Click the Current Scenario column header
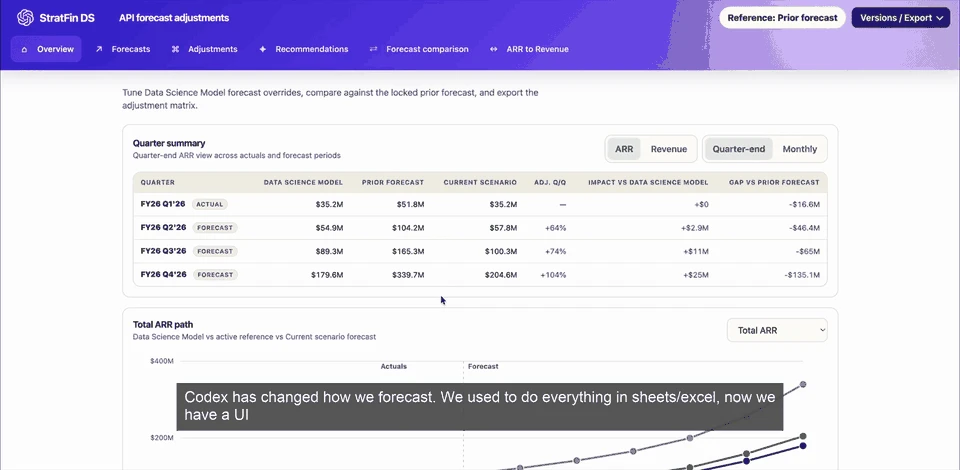960x470 pixels. [480, 182]
